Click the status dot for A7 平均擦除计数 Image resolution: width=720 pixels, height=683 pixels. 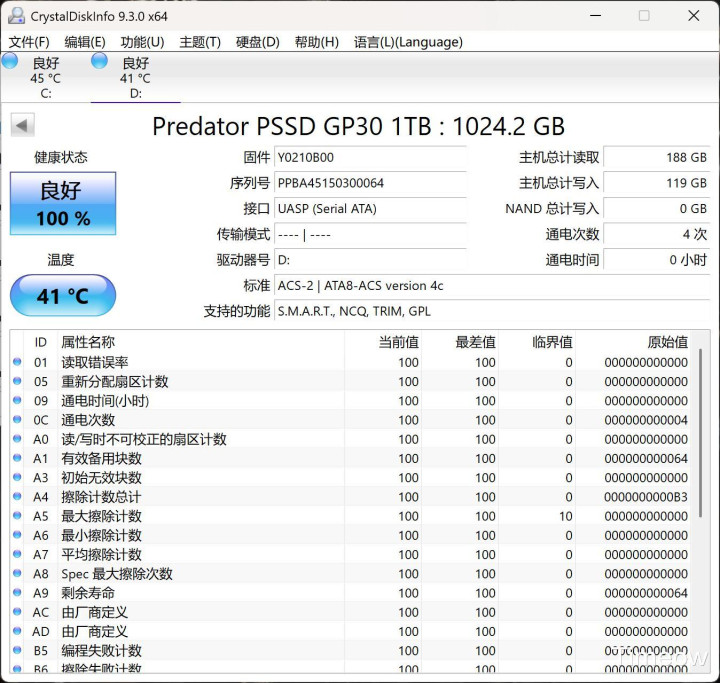pos(17,554)
